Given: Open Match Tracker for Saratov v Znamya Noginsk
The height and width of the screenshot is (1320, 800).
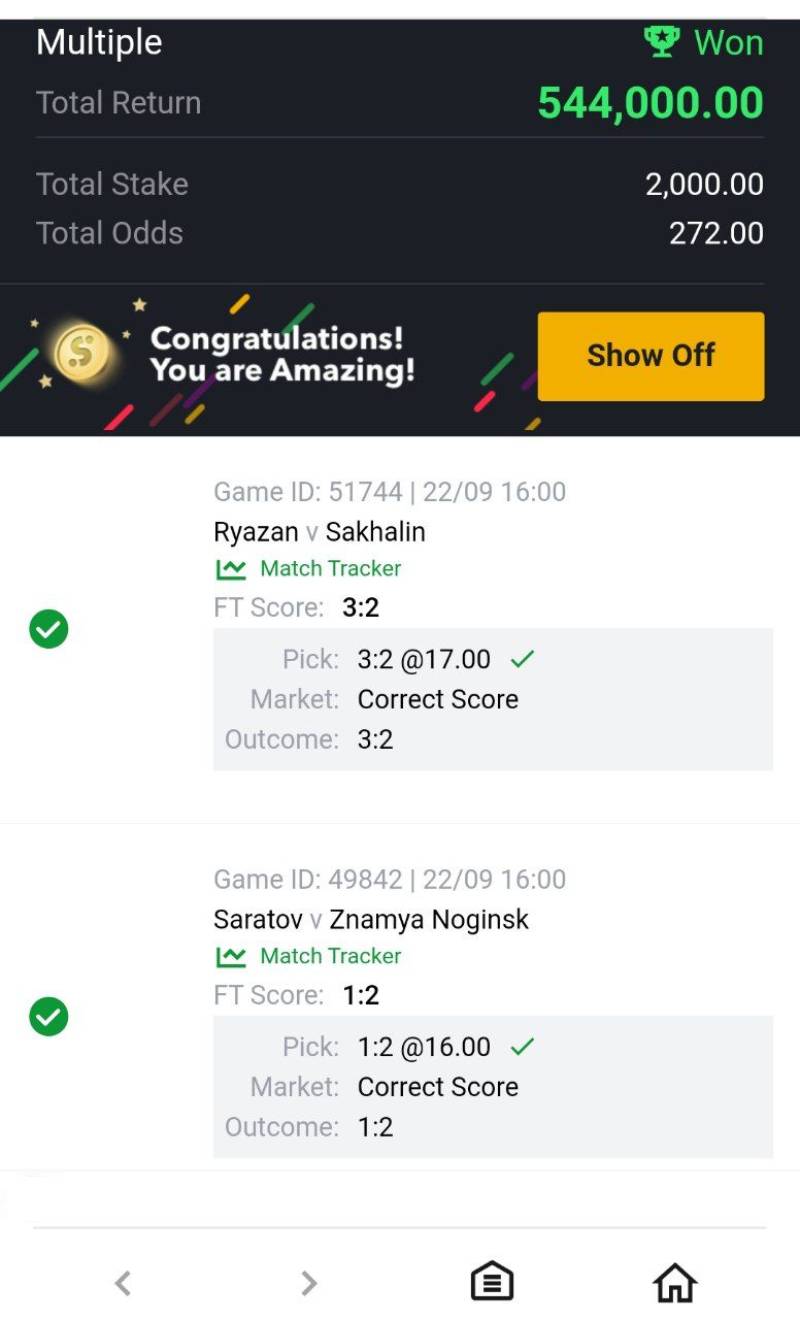Looking at the screenshot, I should tap(330, 957).
